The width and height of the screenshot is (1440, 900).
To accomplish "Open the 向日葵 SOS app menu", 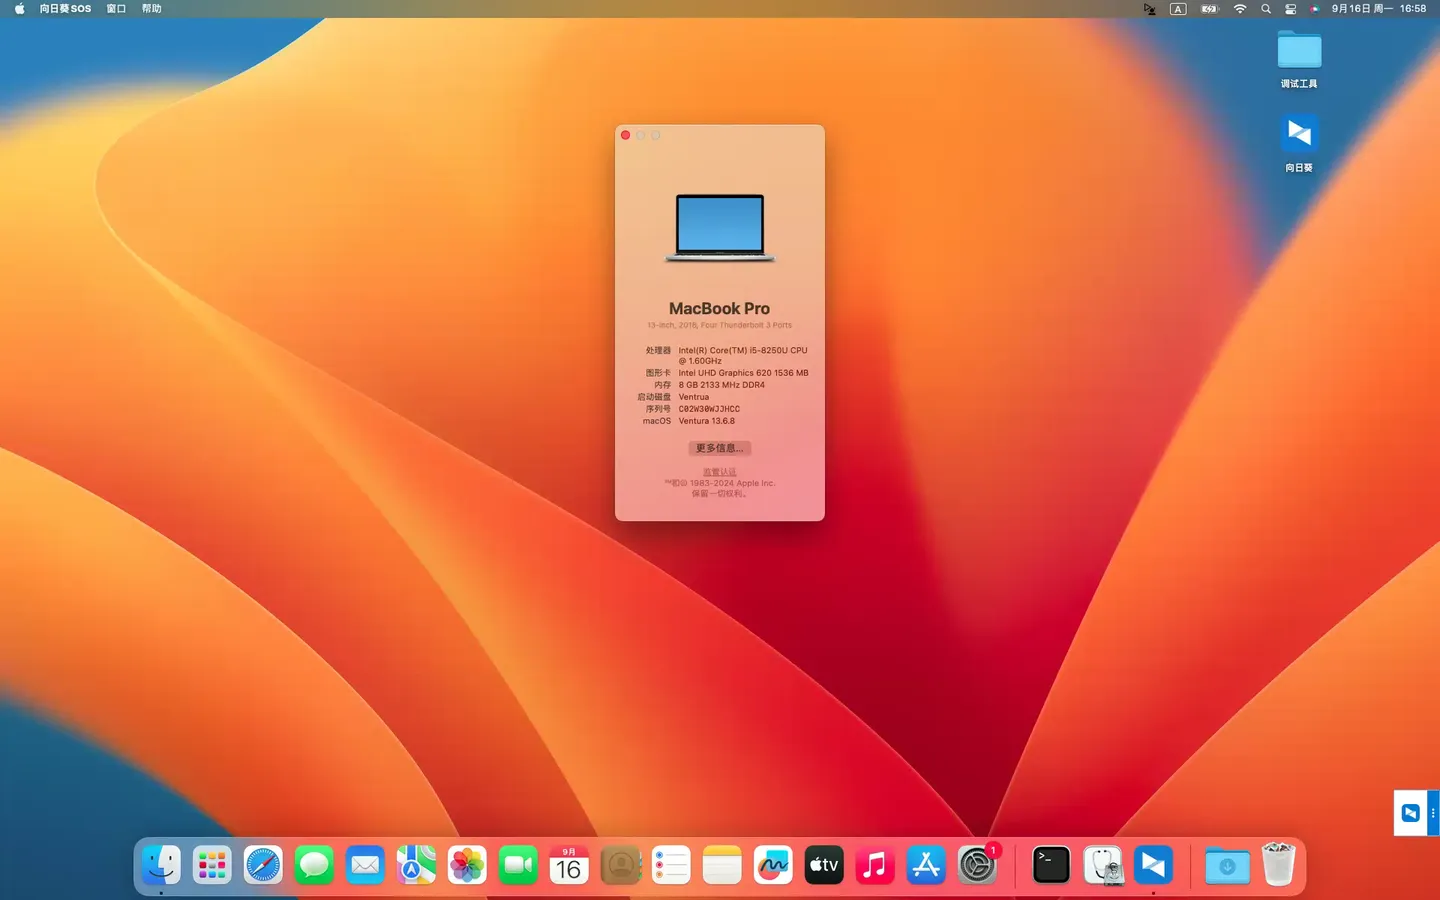I will (x=65, y=9).
